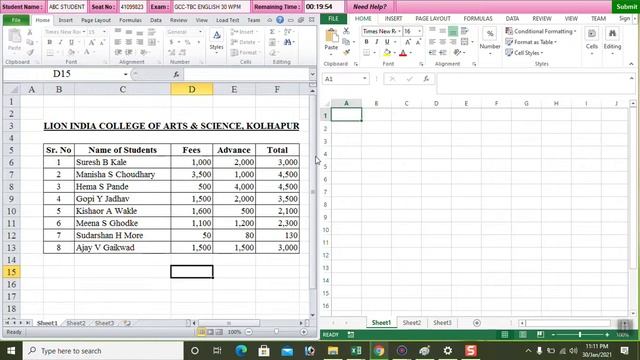Click Wrap Text icon in right Excel

(x=464, y=31)
